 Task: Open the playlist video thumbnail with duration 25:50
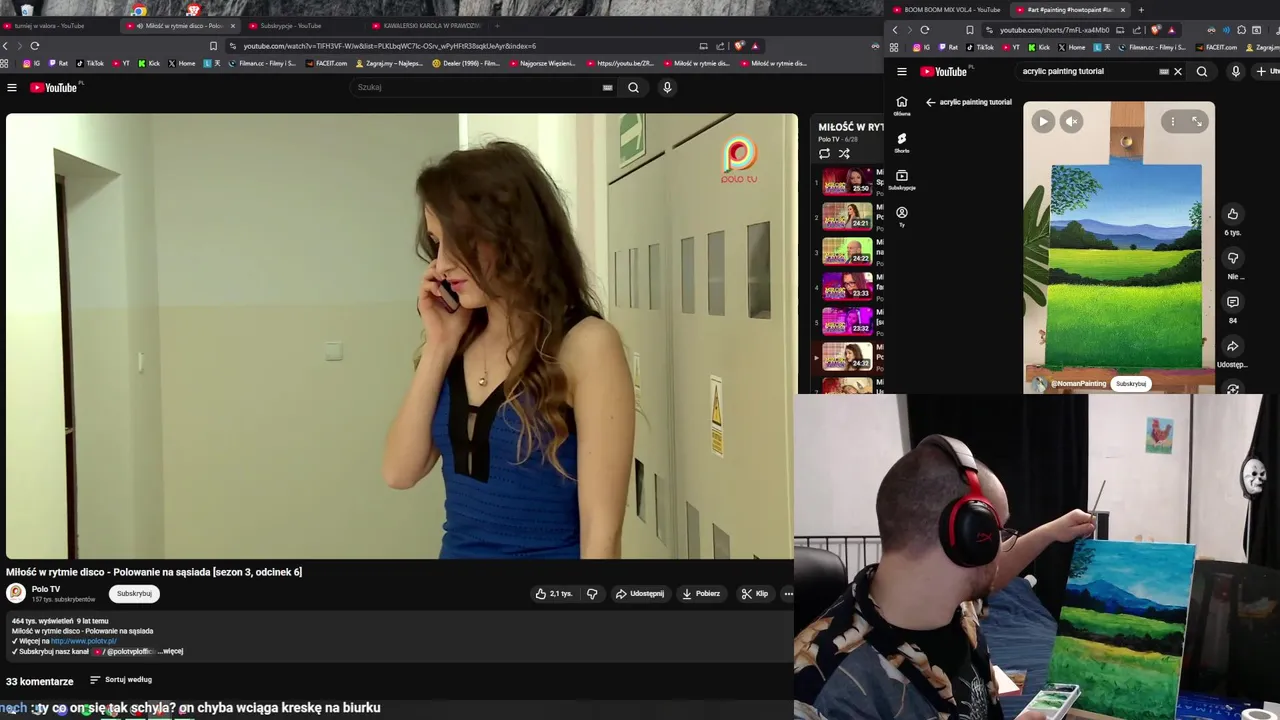coord(847,181)
